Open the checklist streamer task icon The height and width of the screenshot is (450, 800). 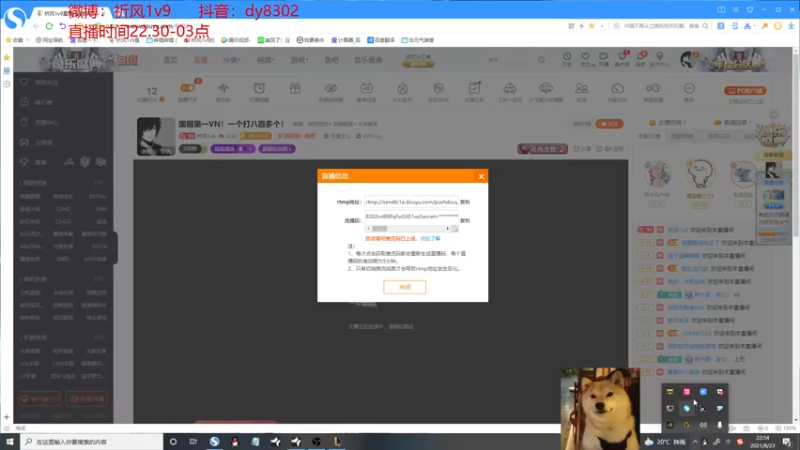coord(474,88)
